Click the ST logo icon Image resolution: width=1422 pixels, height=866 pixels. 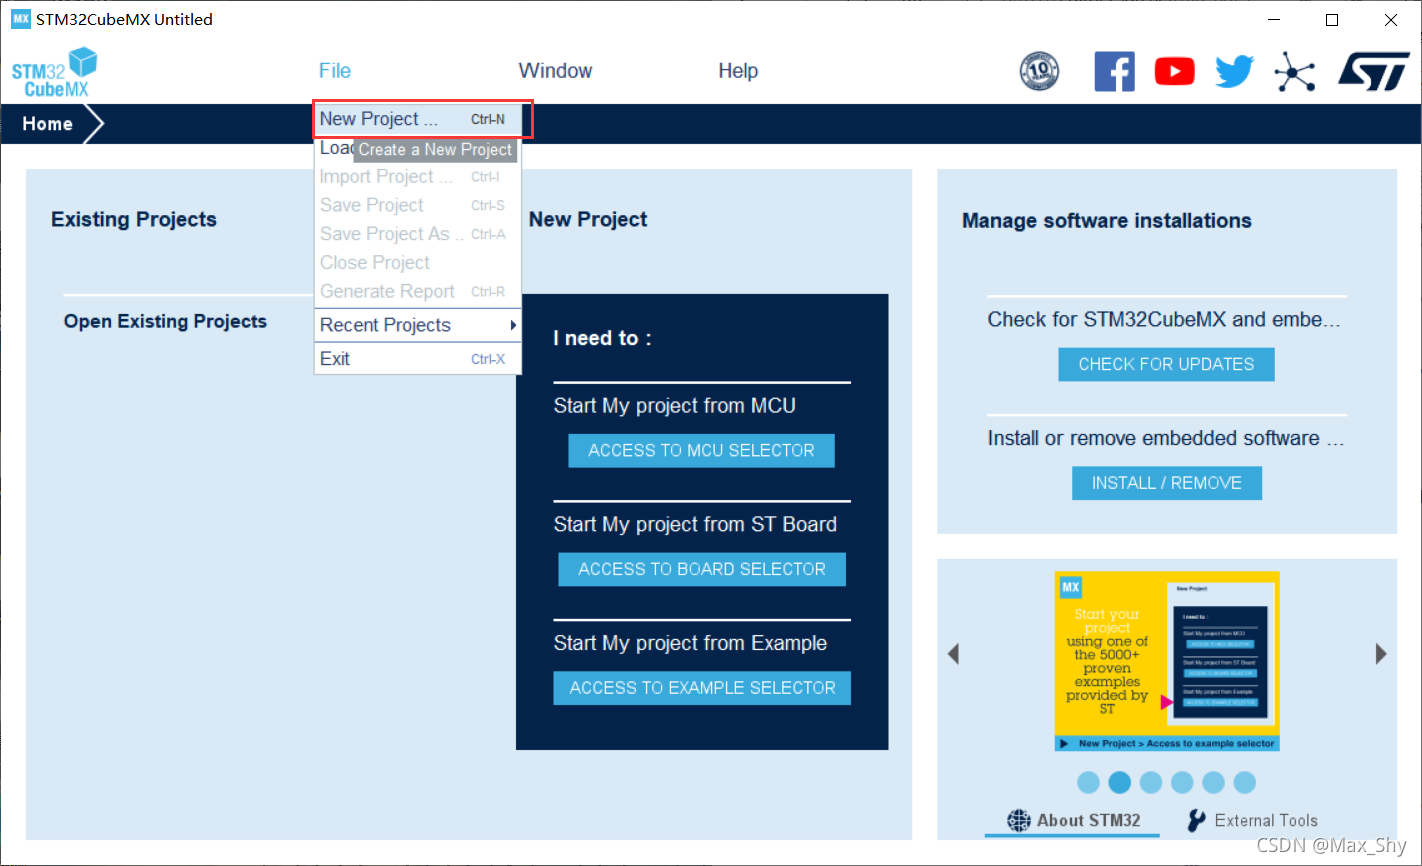1373,71
